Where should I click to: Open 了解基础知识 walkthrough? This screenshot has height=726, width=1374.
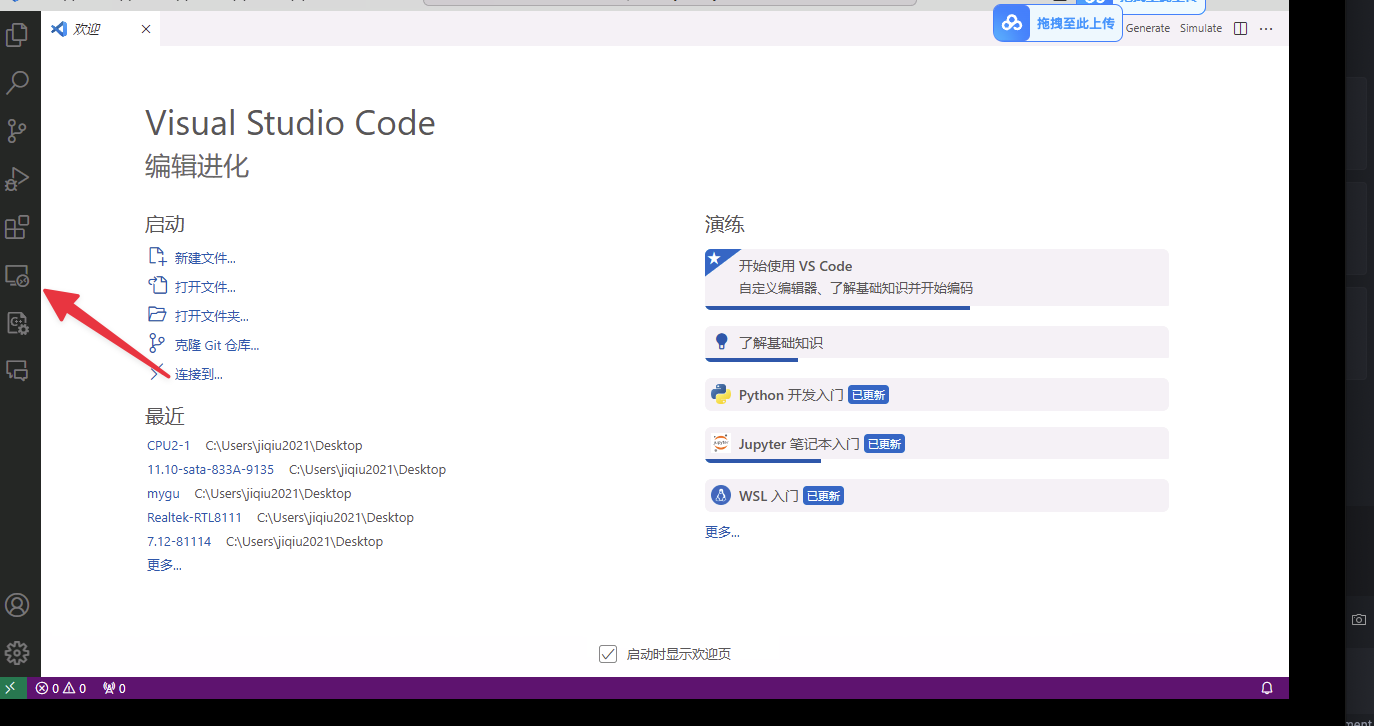click(x=937, y=342)
